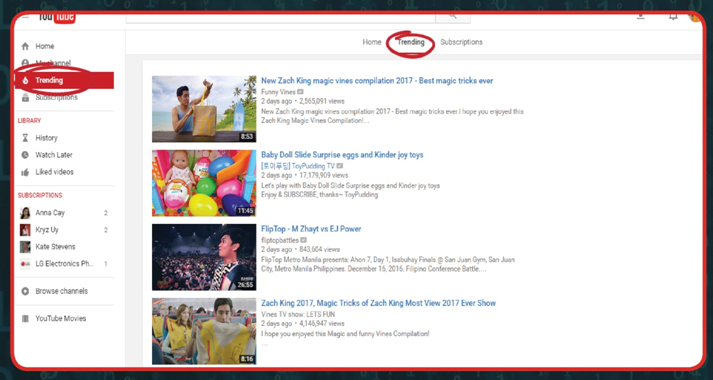
Task: Click the notifications bell icon
Action: [673, 16]
